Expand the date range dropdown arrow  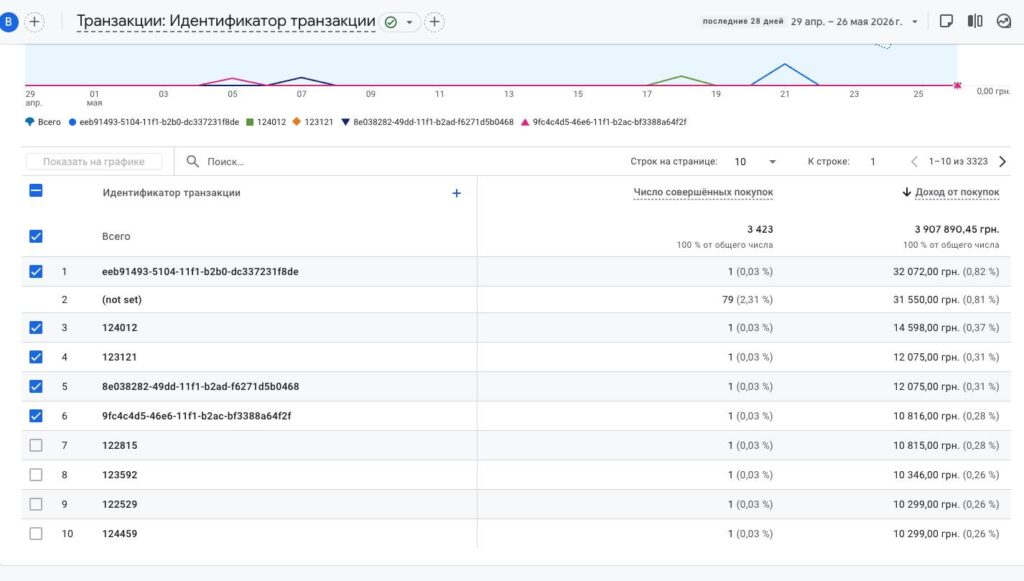(x=915, y=22)
